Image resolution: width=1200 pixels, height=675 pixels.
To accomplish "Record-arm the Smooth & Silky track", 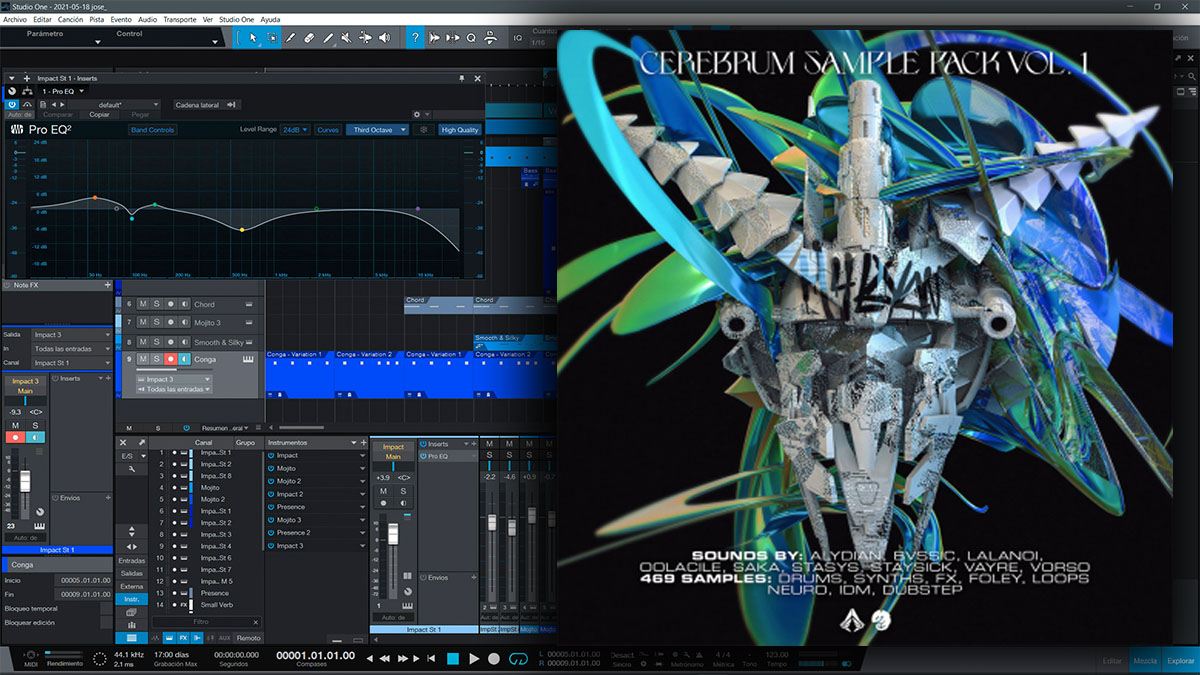I will 171,342.
